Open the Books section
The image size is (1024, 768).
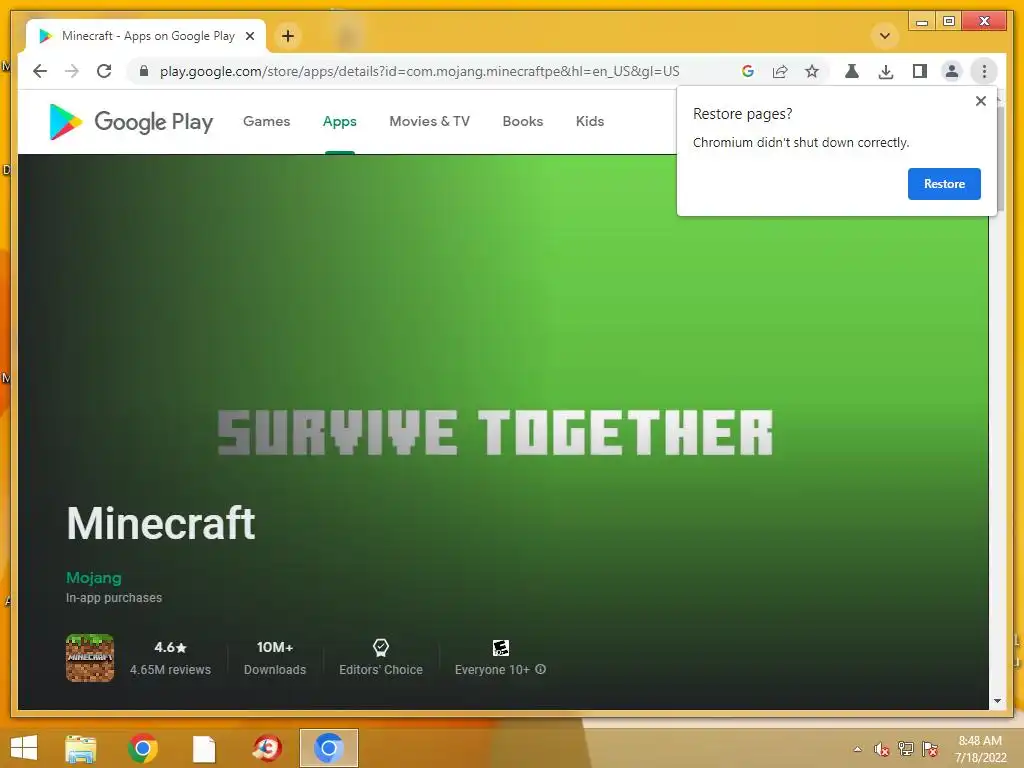pyautogui.click(x=522, y=121)
